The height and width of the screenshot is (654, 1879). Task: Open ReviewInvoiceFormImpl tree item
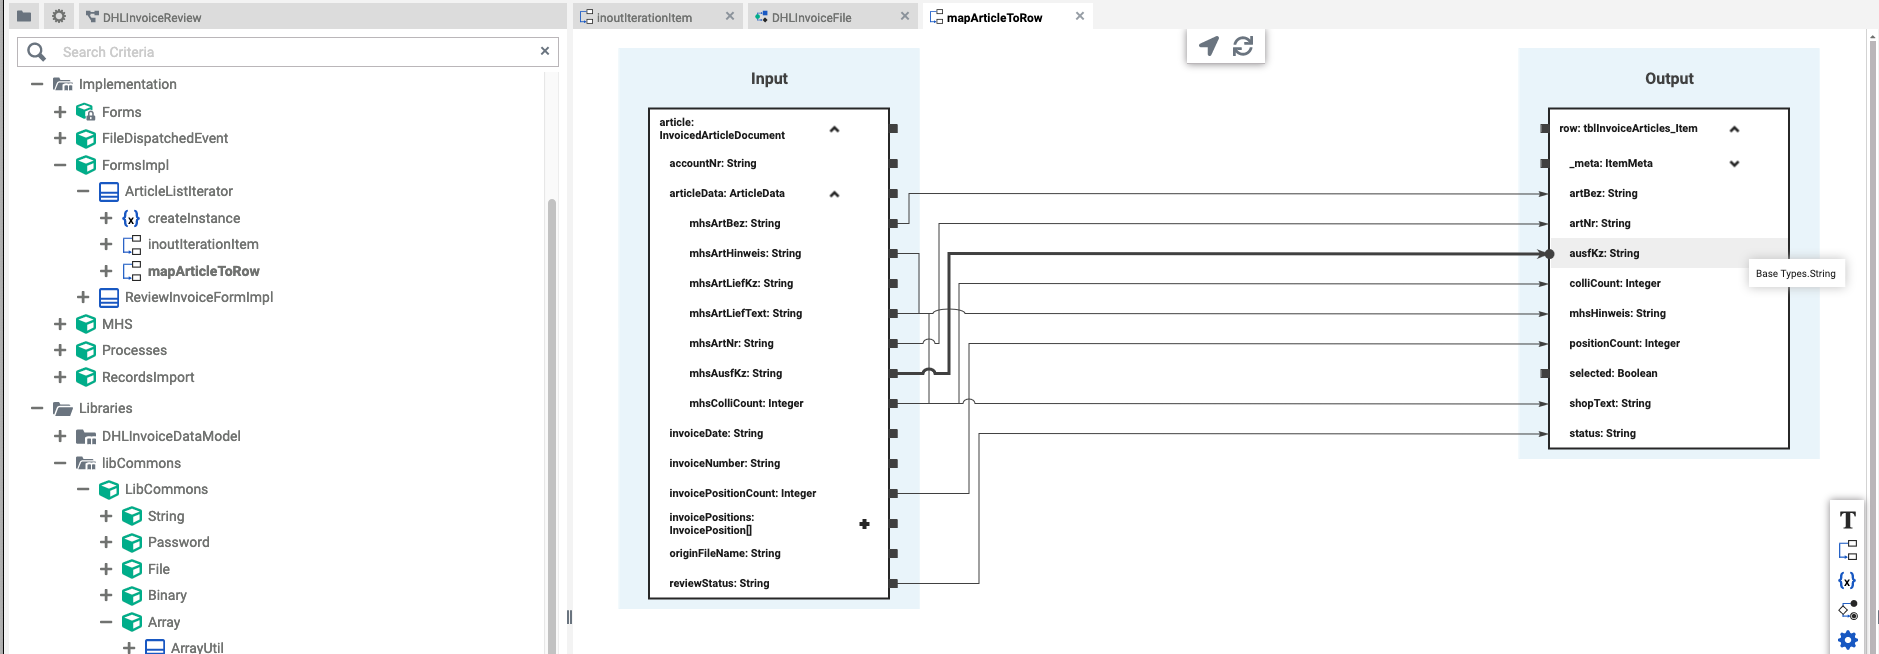click(198, 297)
